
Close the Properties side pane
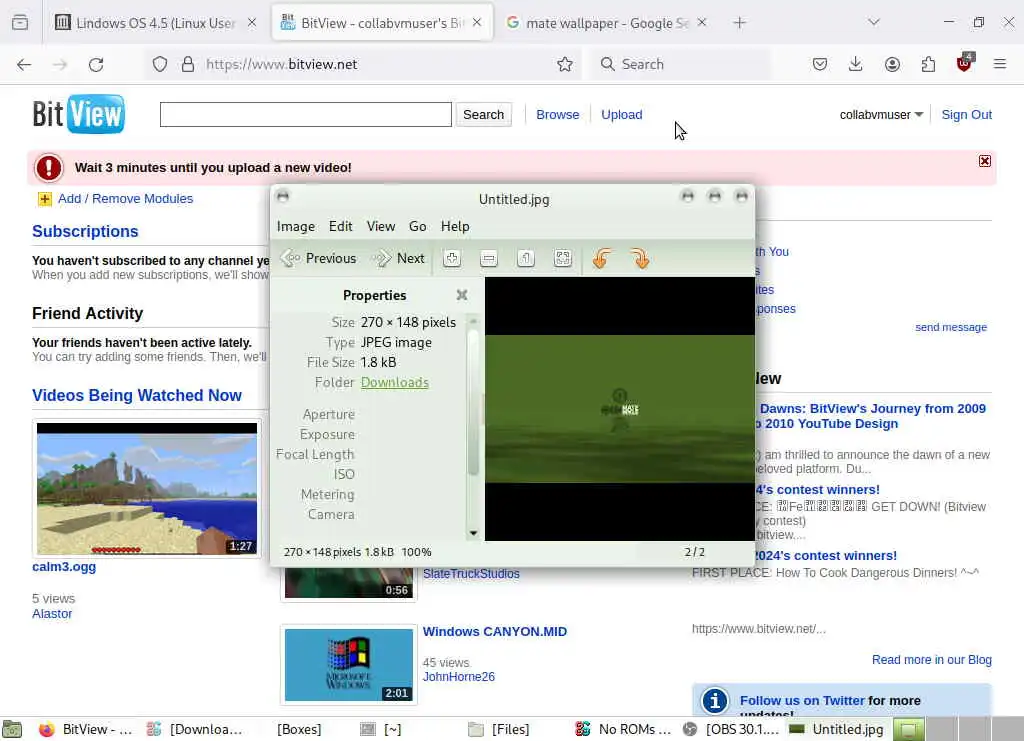[462, 295]
